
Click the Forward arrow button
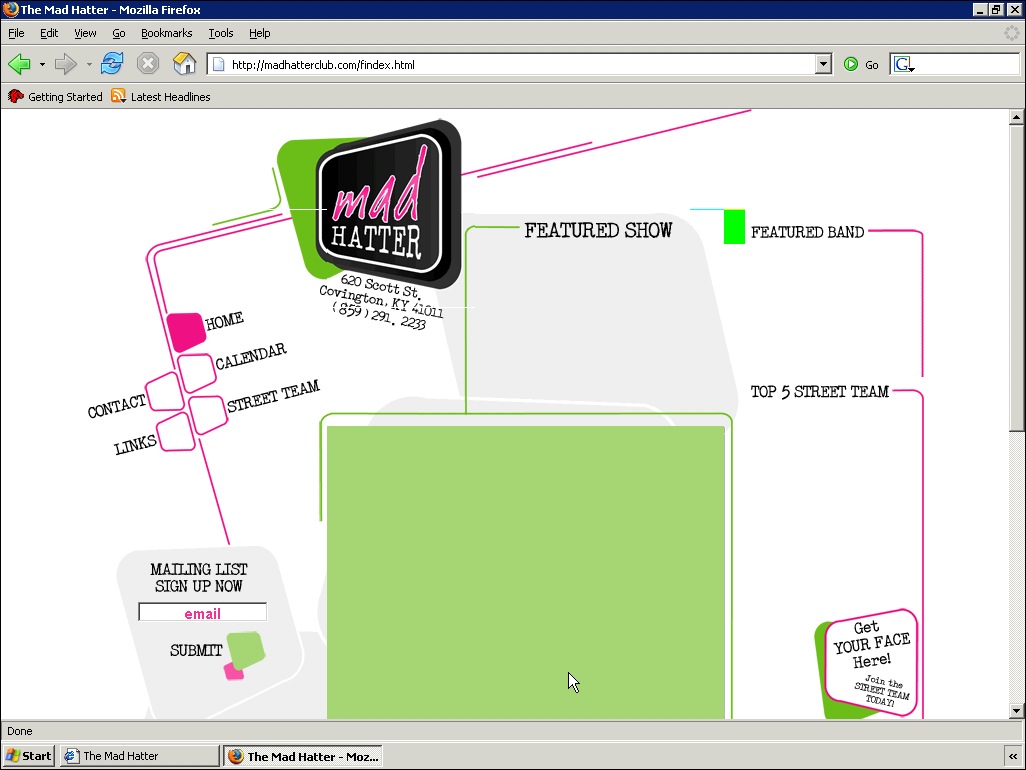point(65,64)
